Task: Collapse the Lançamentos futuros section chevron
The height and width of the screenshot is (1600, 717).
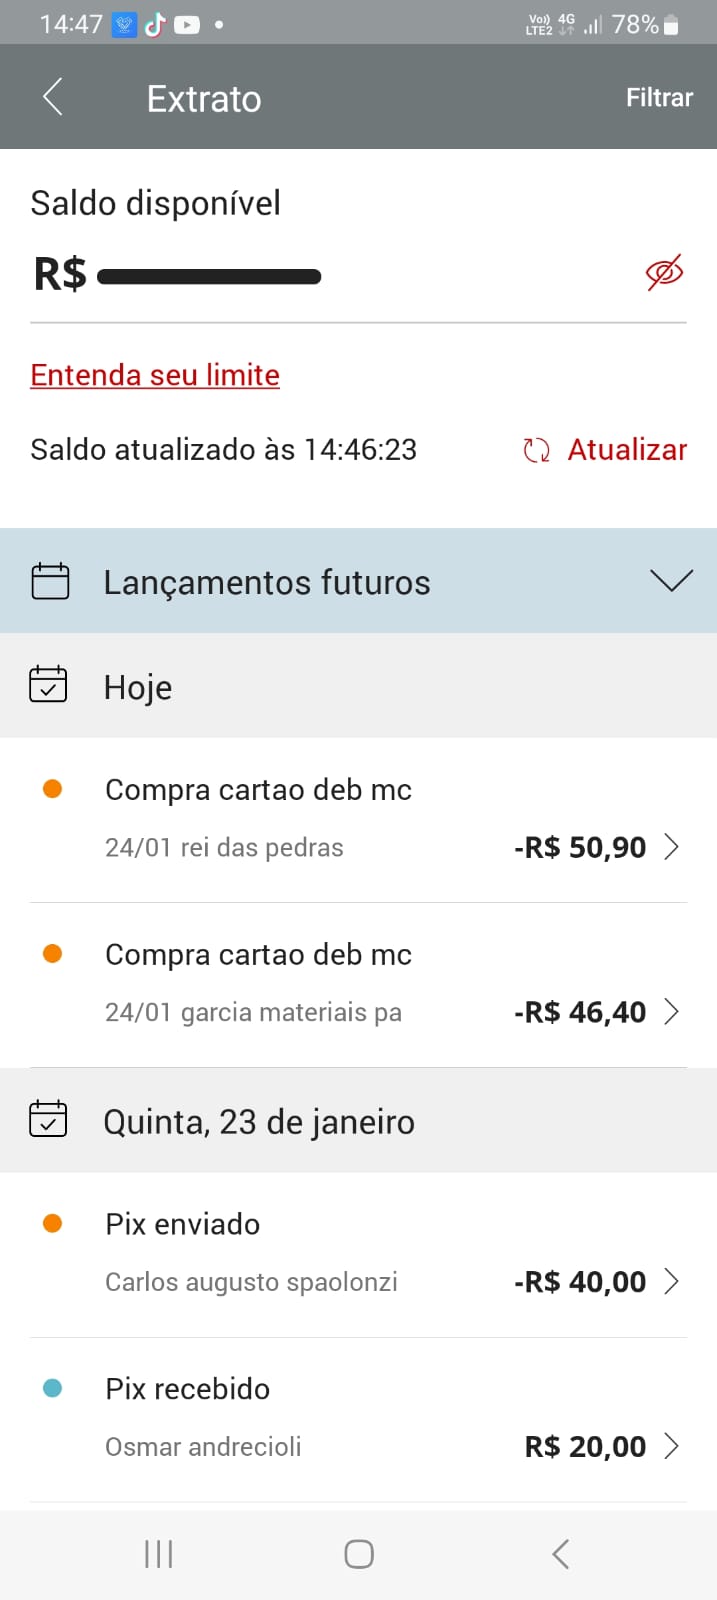Action: tap(672, 580)
